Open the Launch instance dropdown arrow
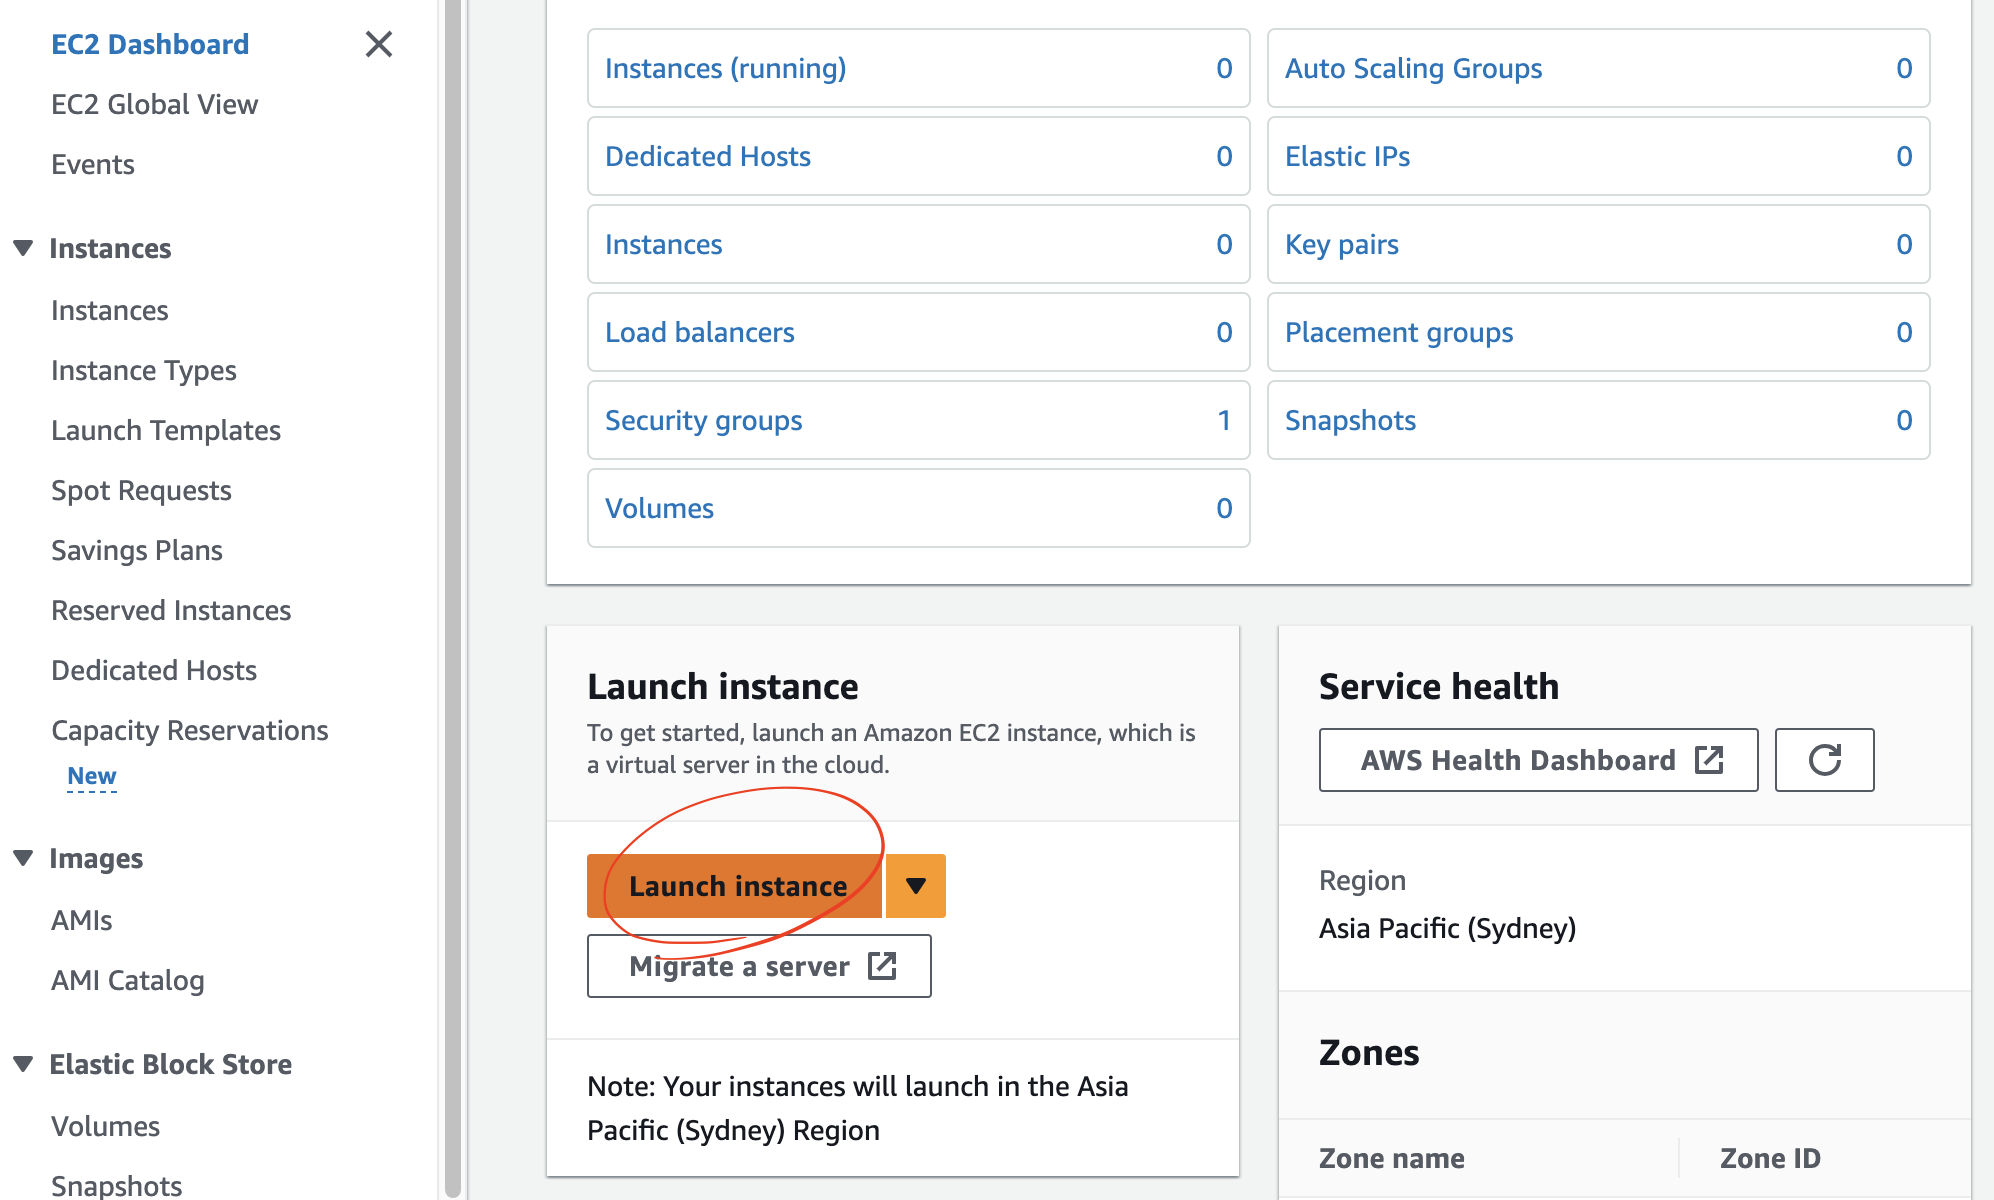This screenshot has width=1994, height=1200. click(x=915, y=886)
